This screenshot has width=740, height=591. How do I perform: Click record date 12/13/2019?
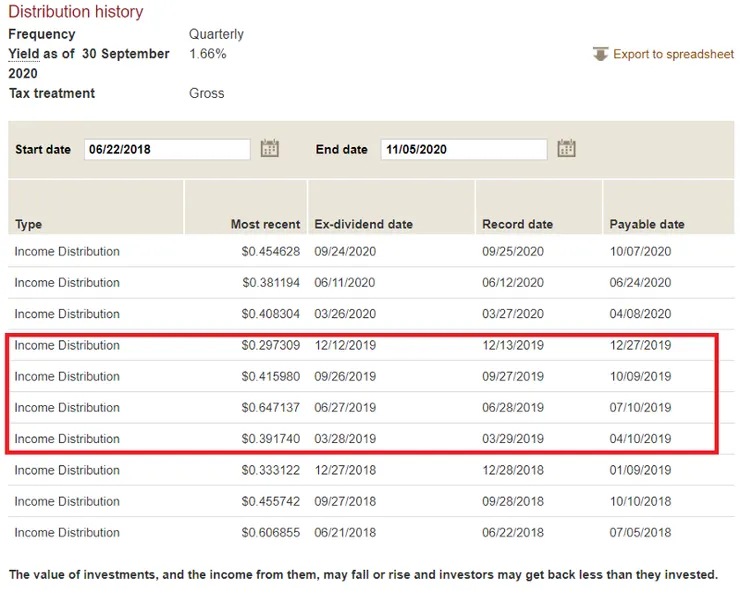click(513, 345)
